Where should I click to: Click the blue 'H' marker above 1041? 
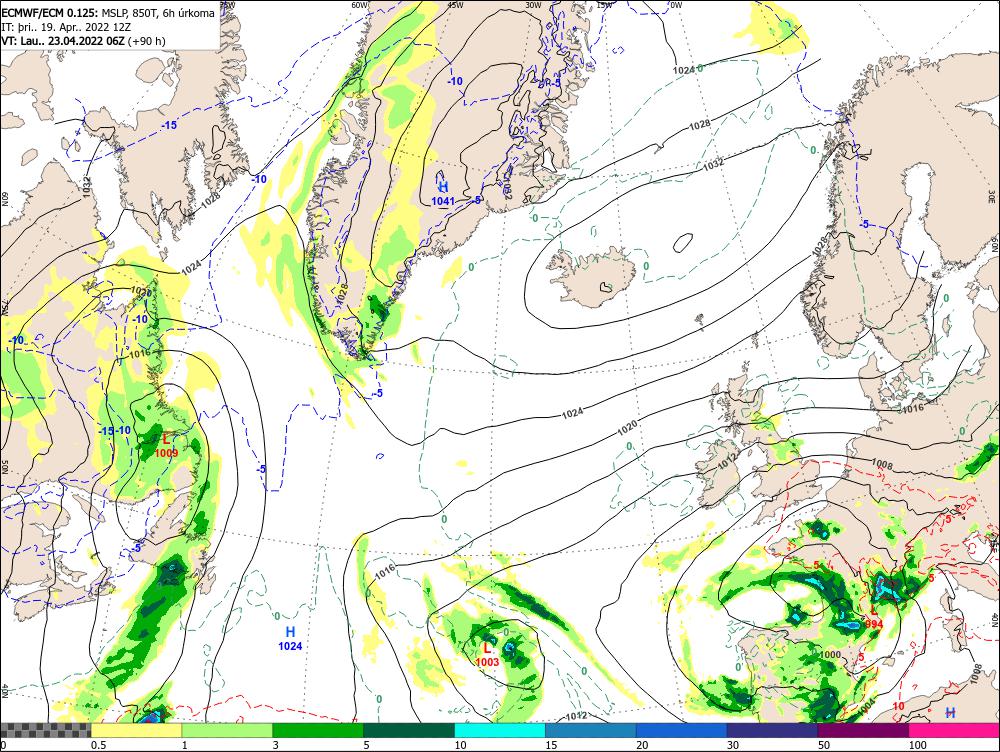443,187
